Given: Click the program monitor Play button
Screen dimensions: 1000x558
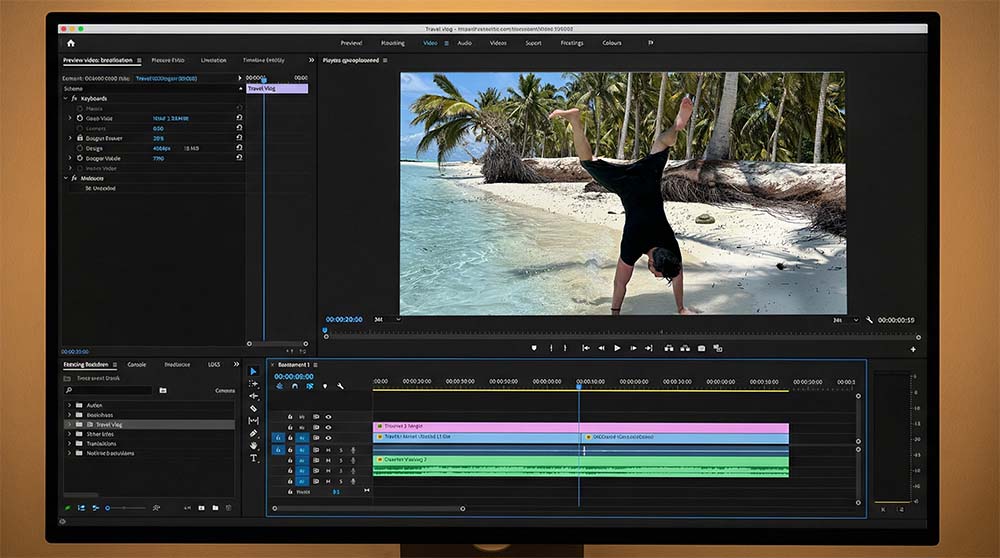Looking at the screenshot, I should click(x=617, y=348).
